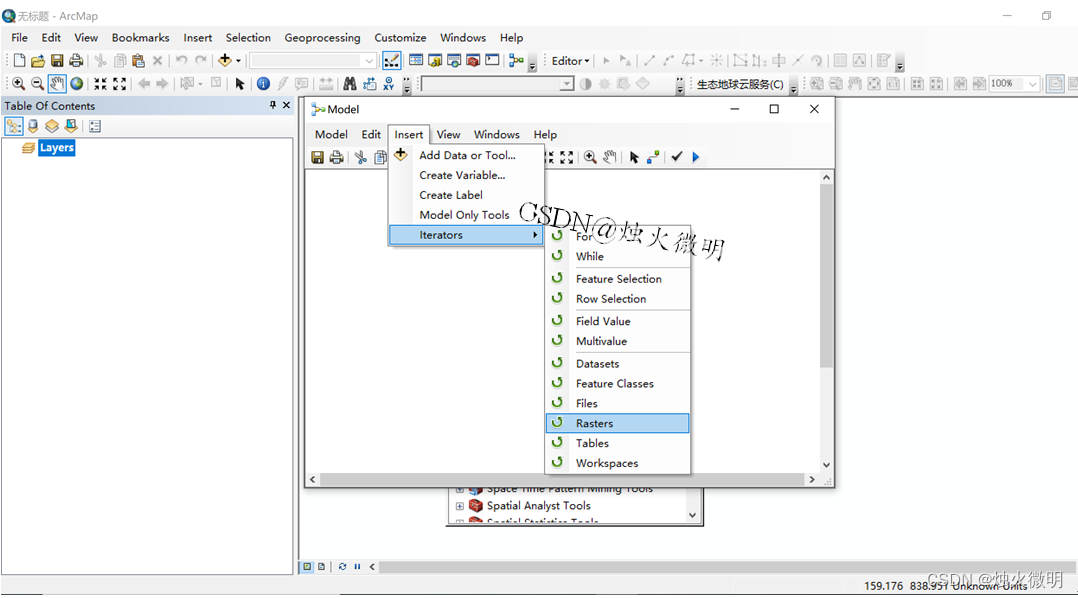
Task: Click the Full Extent globe icon
Action: click(76, 84)
